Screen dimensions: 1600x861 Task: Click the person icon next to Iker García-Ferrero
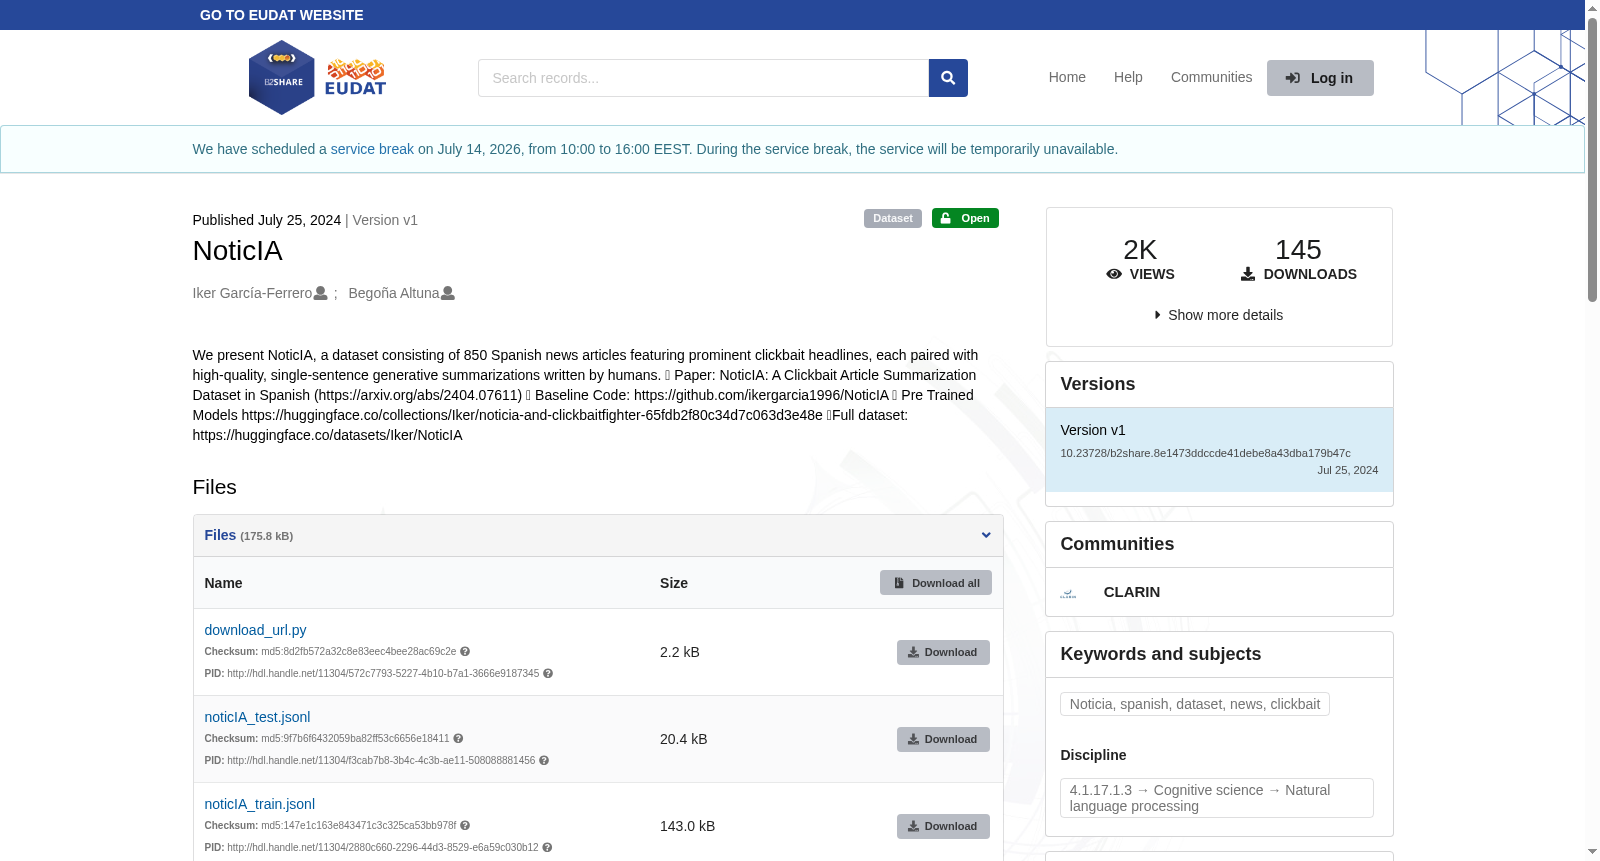[x=320, y=293]
